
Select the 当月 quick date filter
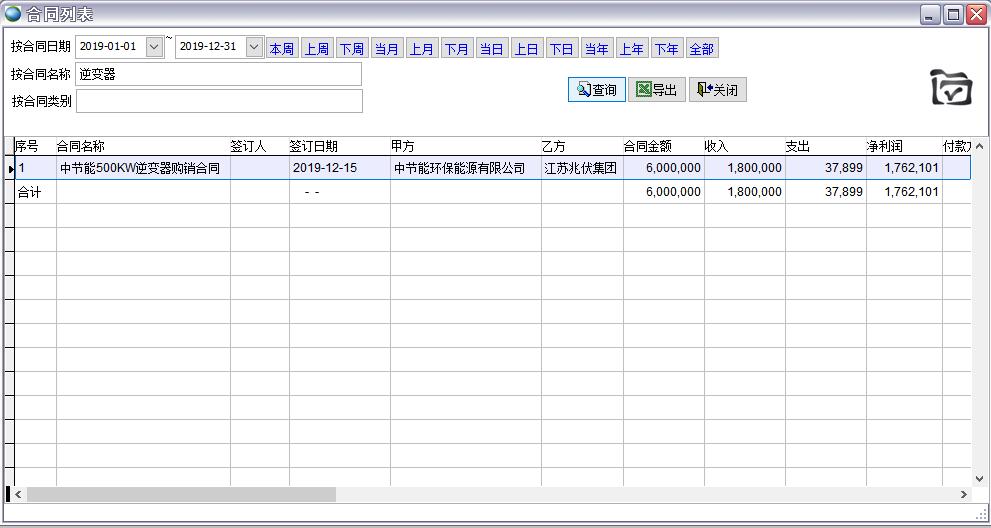pos(386,49)
